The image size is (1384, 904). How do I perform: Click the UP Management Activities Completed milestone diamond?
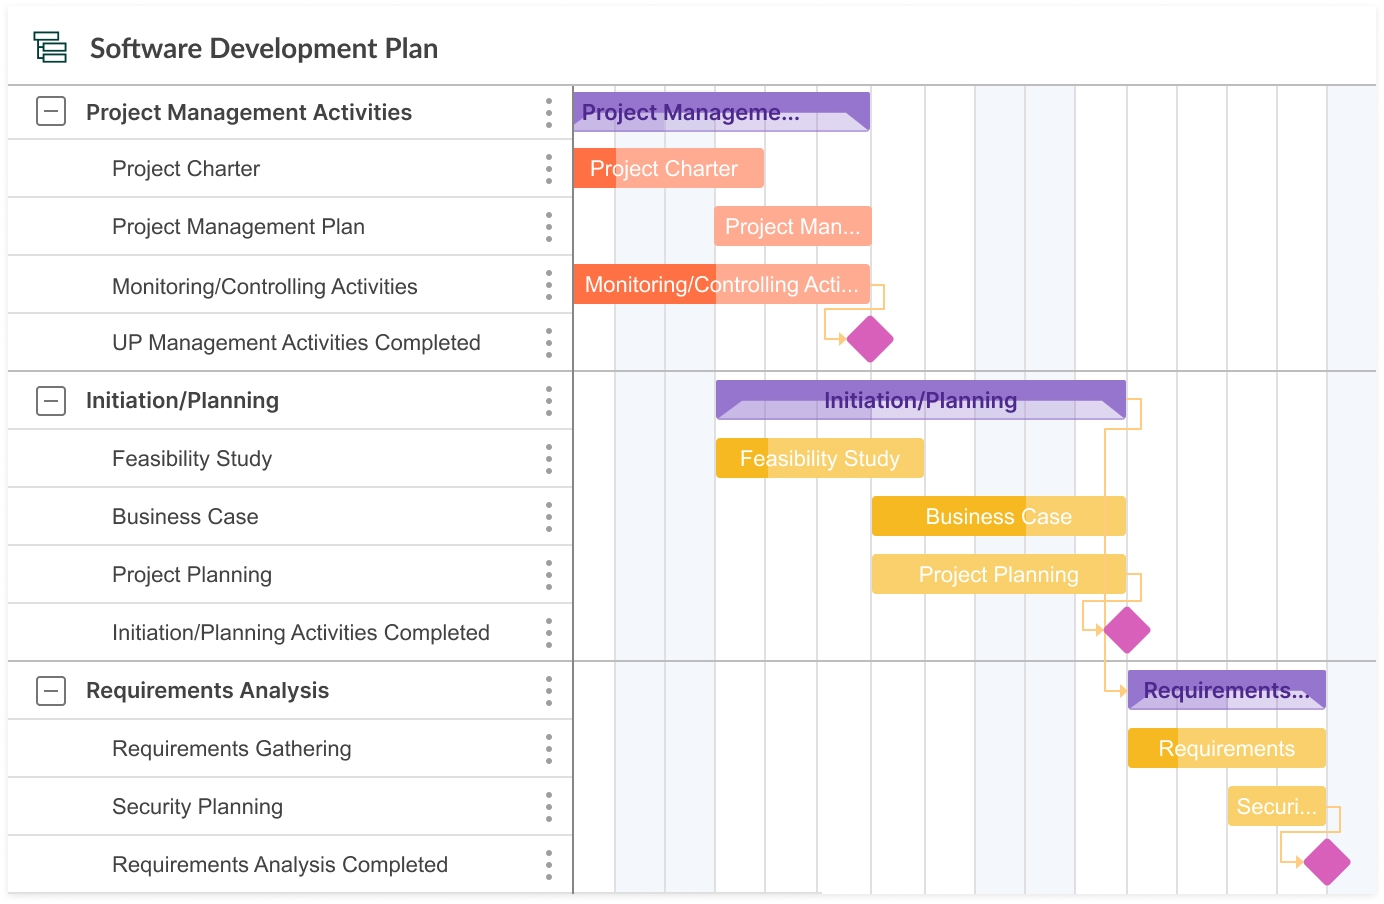(x=870, y=339)
